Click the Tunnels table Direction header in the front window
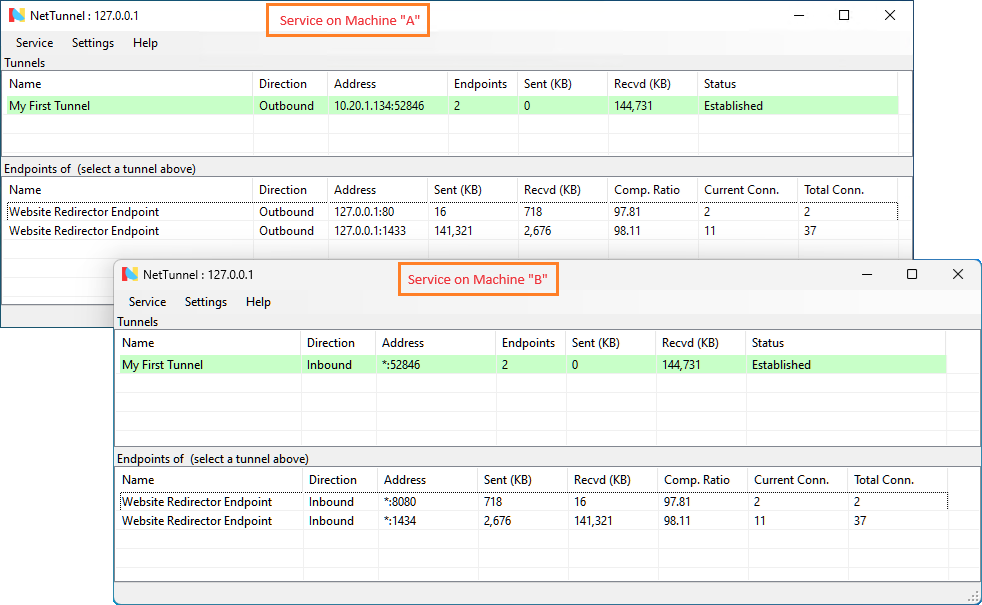 click(x=331, y=343)
